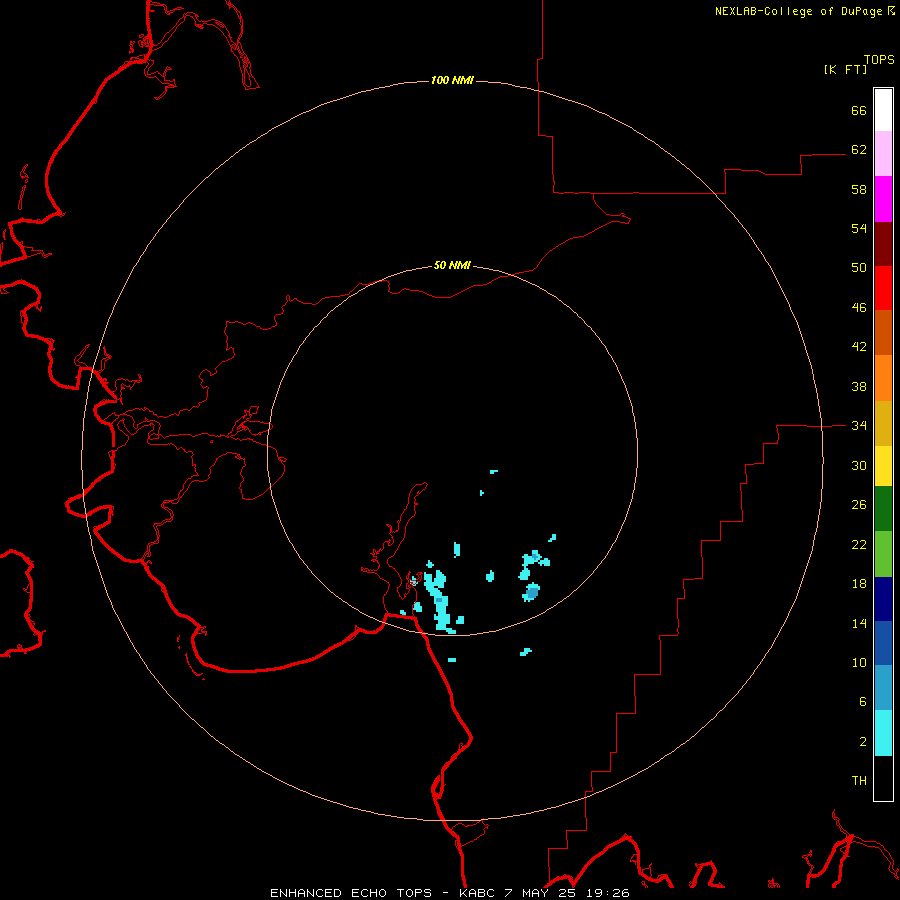
Task: Click the 'ENHANCED ECHO TOPS' product title
Action: [351, 893]
